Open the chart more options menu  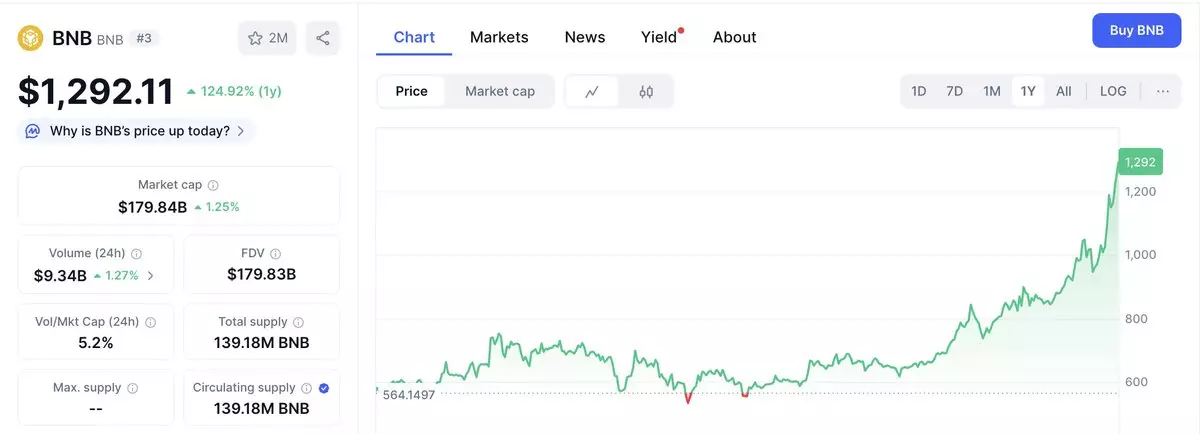tap(1163, 91)
